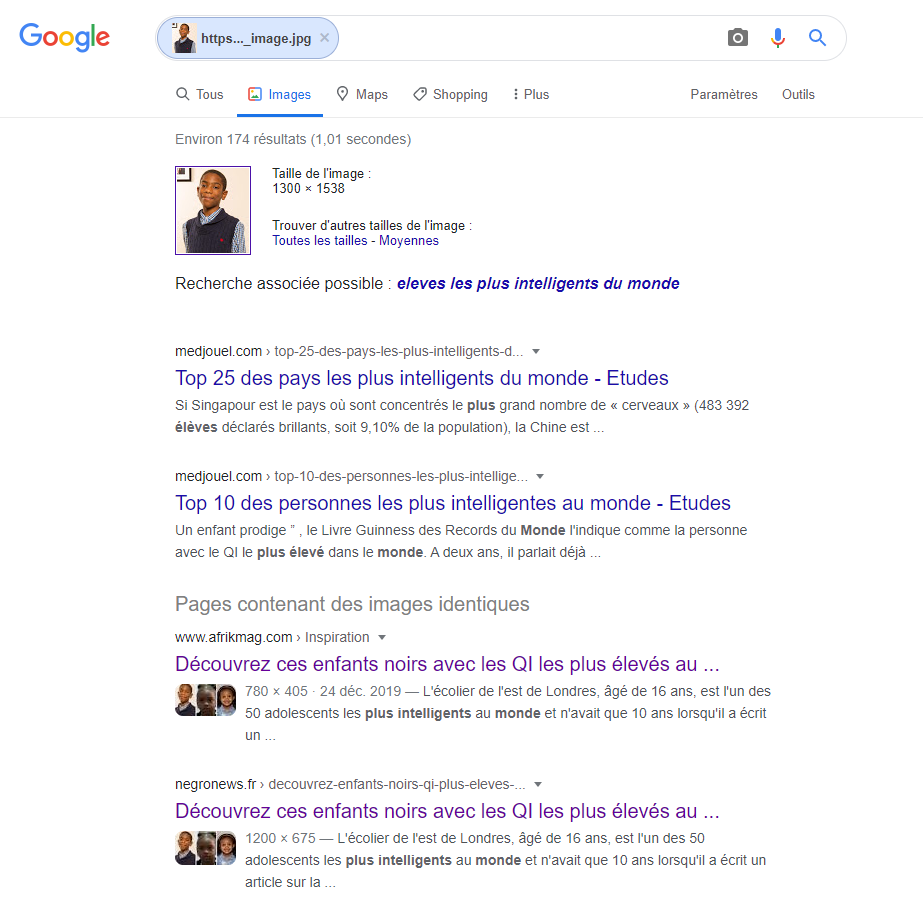This screenshot has width=923, height=913.
Task: Click the blue magnifier search icon
Action: pyautogui.click(x=817, y=38)
